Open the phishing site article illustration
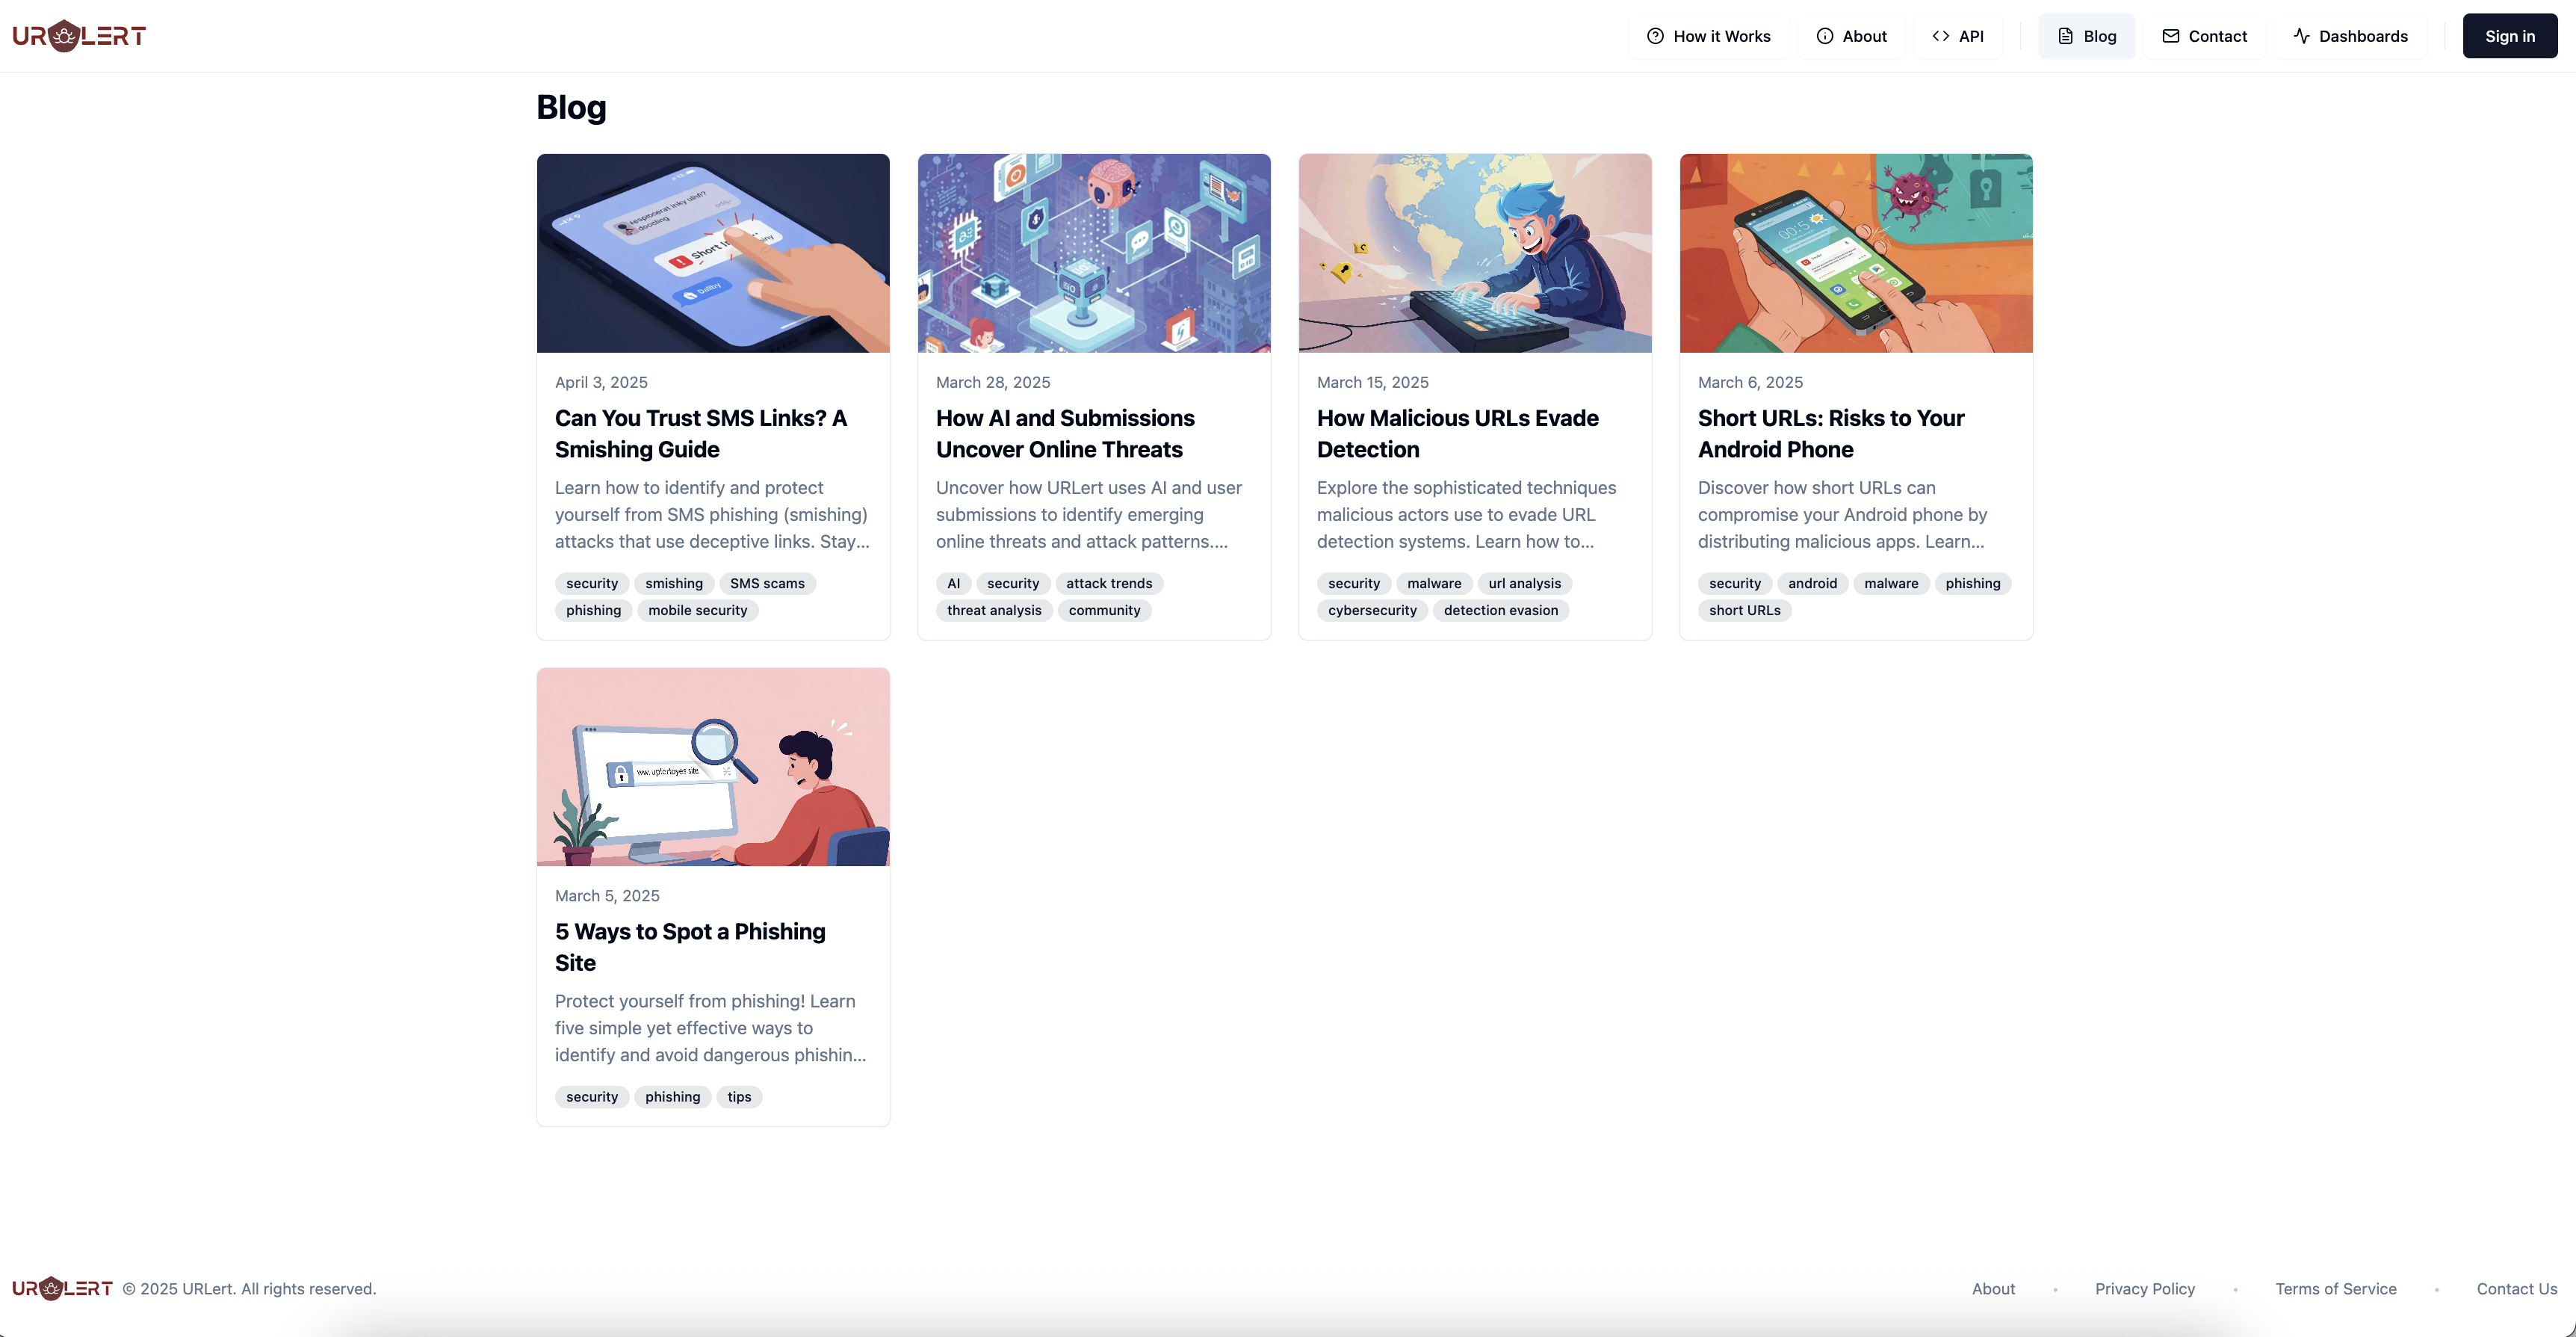 713,767
